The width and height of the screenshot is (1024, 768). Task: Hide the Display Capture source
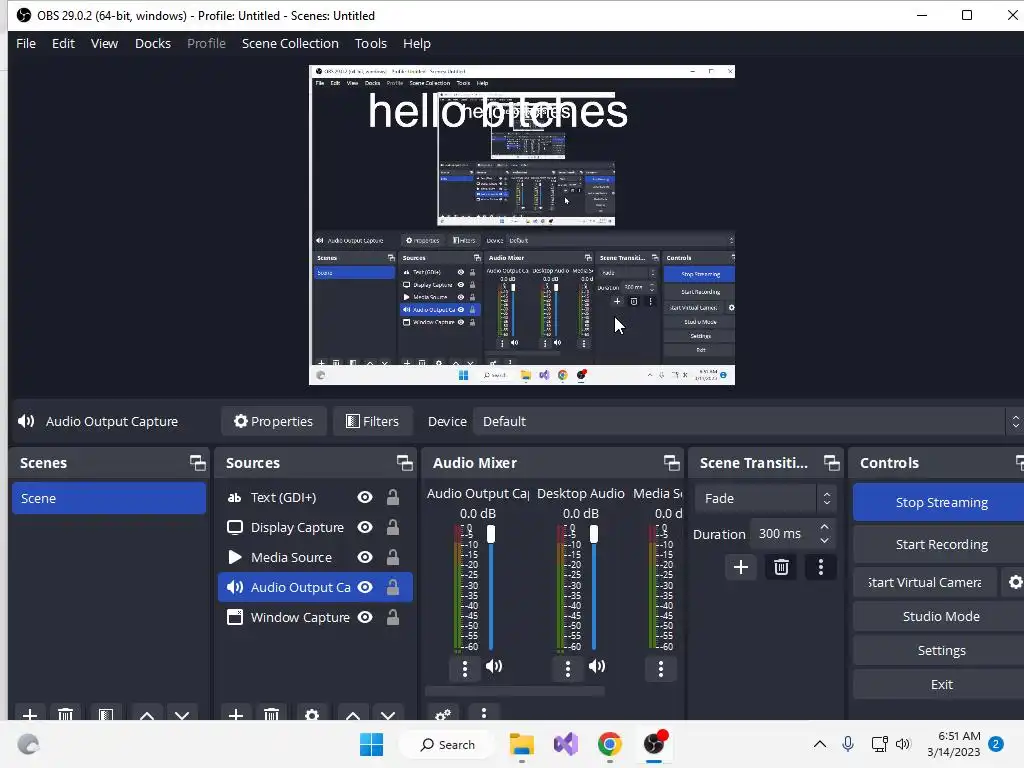pos(365,528)
